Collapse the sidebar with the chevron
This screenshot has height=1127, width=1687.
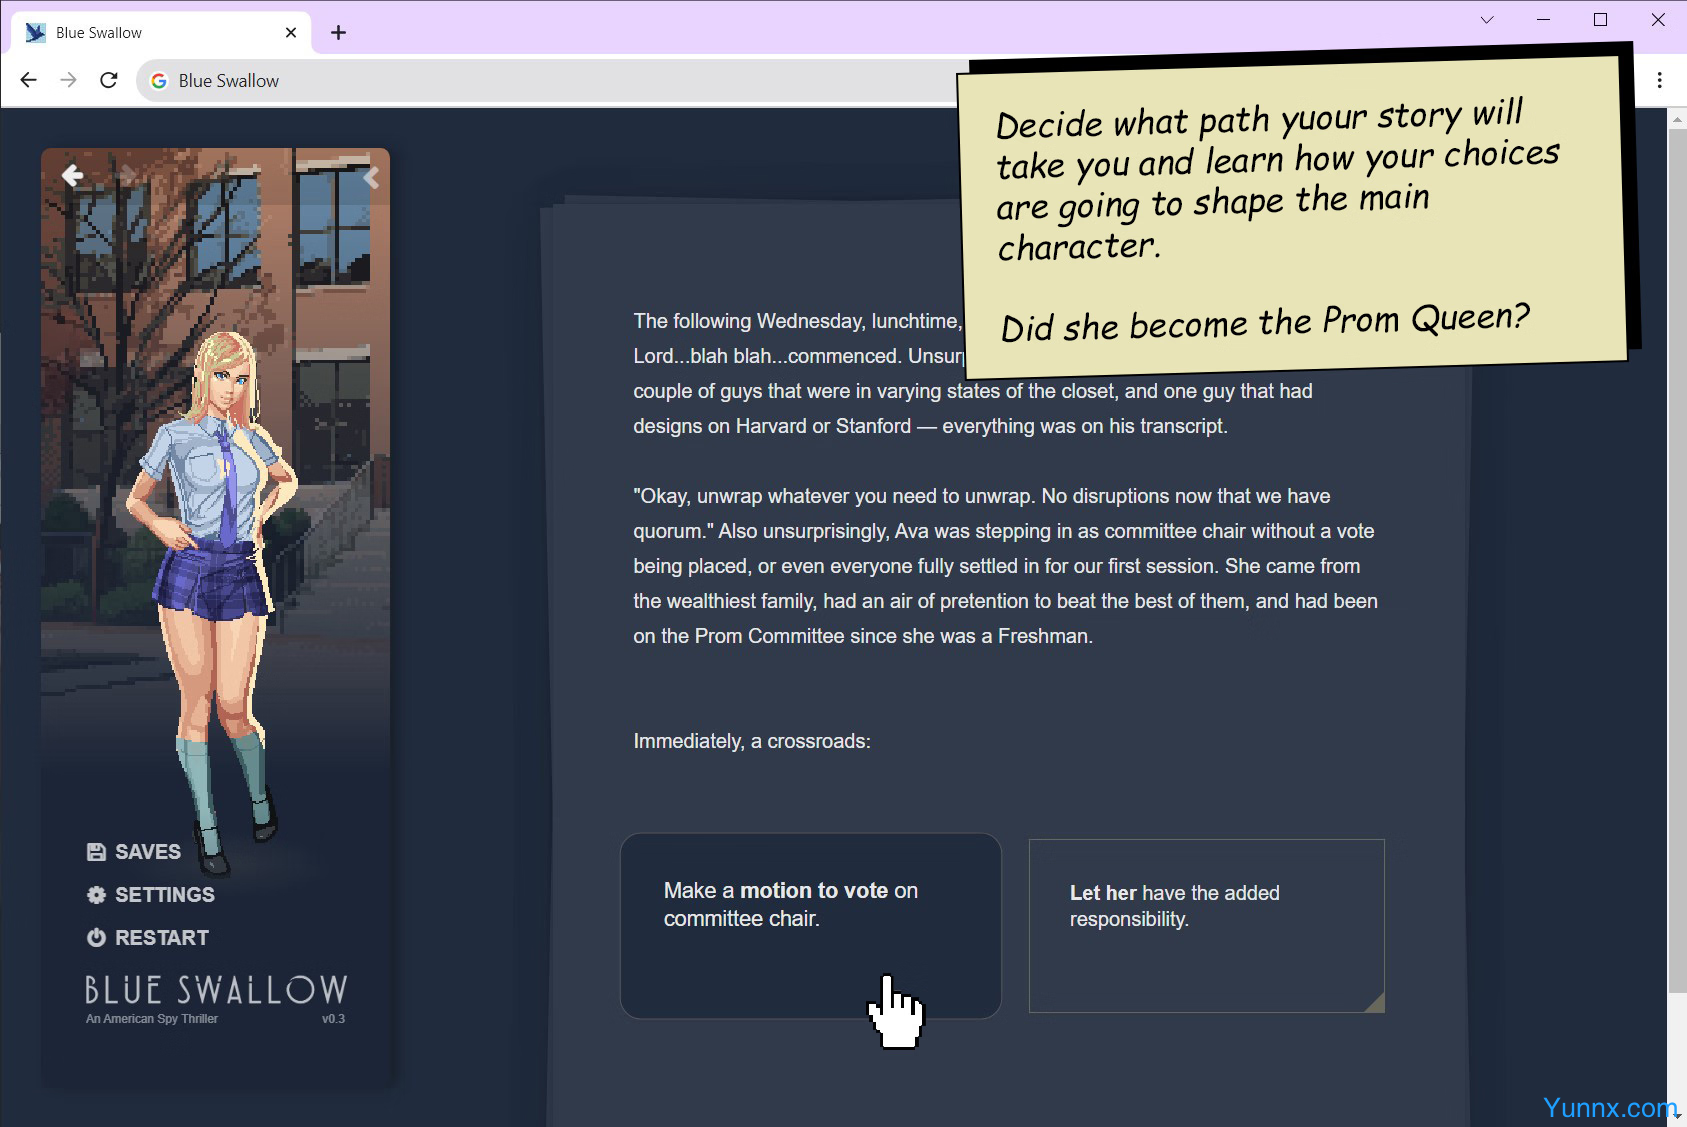[x=371, y=178]
